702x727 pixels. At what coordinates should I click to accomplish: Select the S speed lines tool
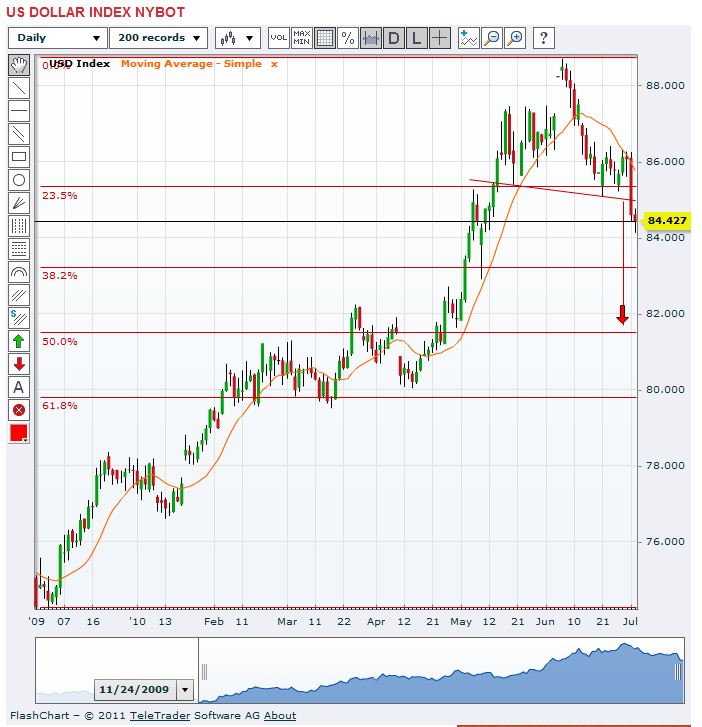pyautogui.click(x=19, y=318)
